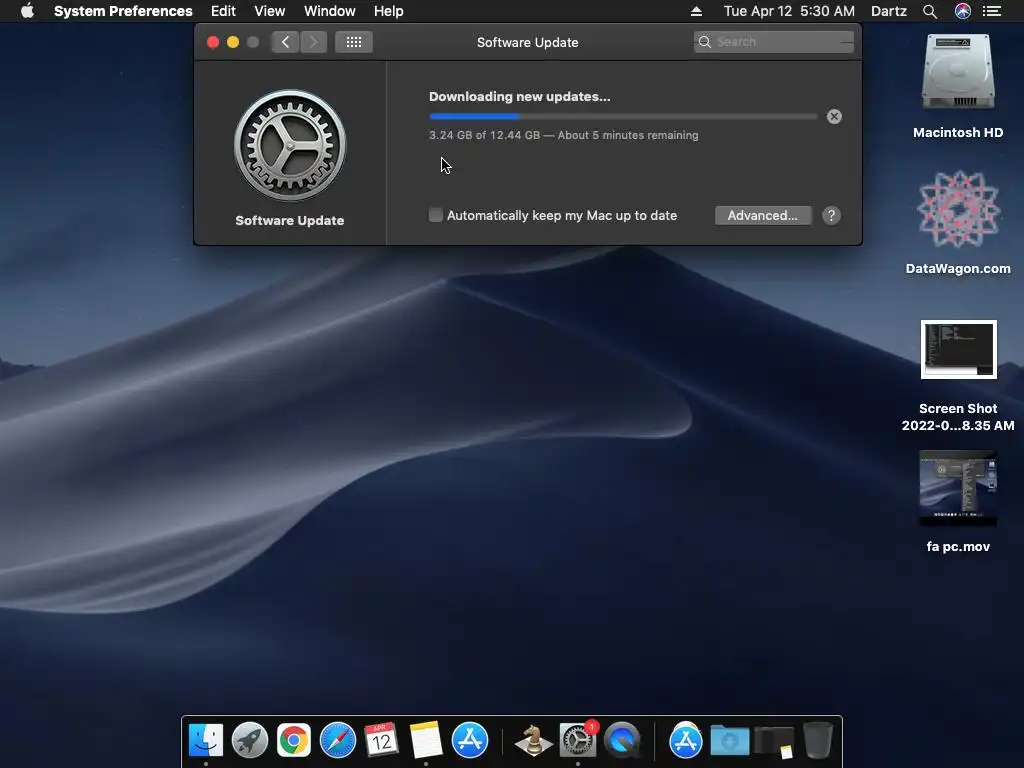The width and height of the screenshot is (1024, 768).
Task: Minimize the Software Update window
Action: [232, 42]
